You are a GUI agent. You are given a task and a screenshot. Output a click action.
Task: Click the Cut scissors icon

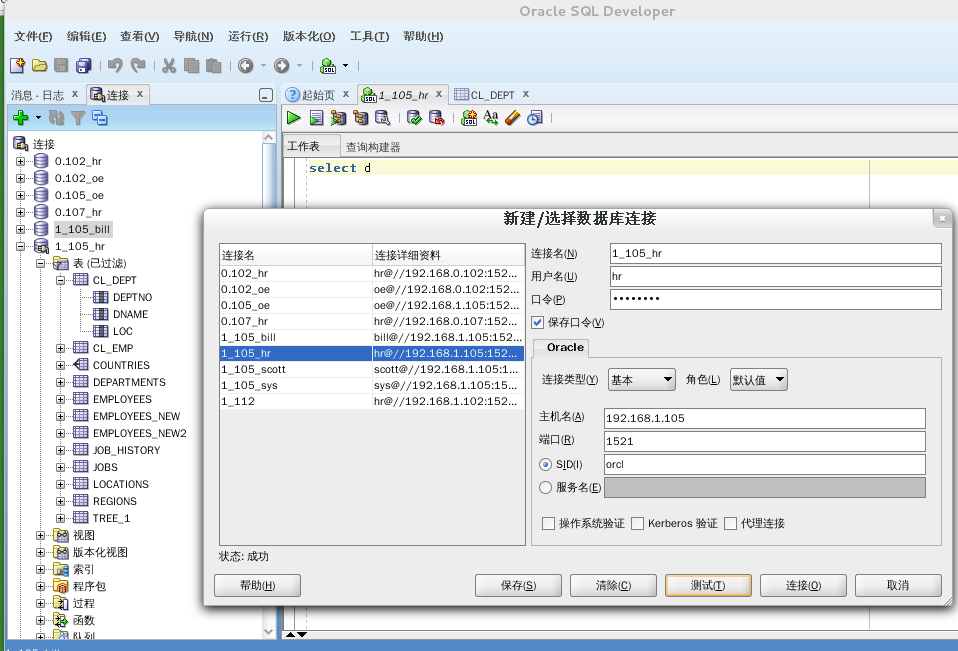pos(169,65)
